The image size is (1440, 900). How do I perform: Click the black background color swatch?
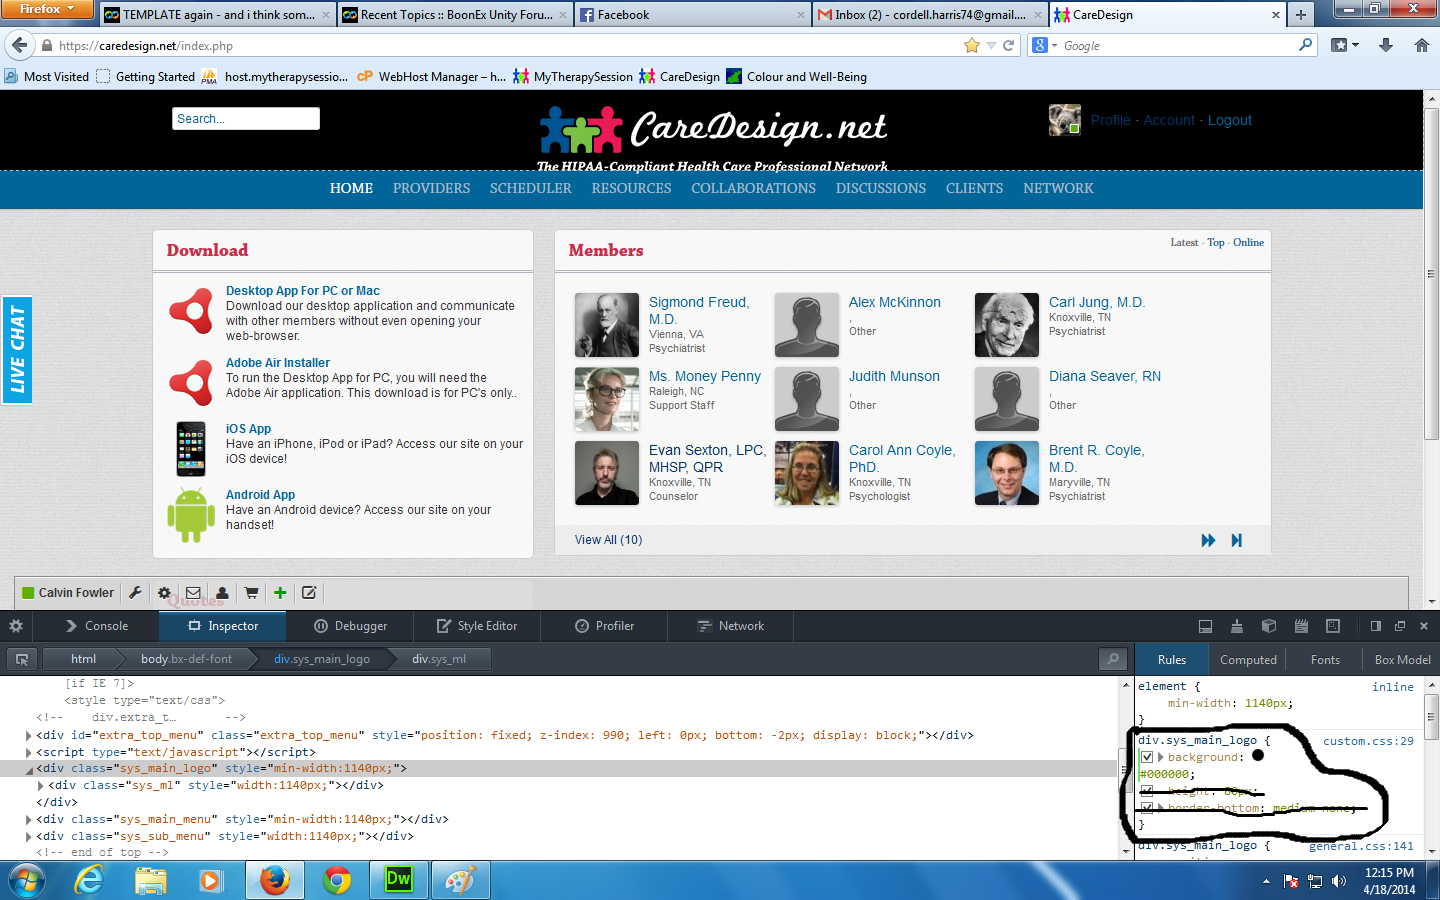(x=1258, y=756)
